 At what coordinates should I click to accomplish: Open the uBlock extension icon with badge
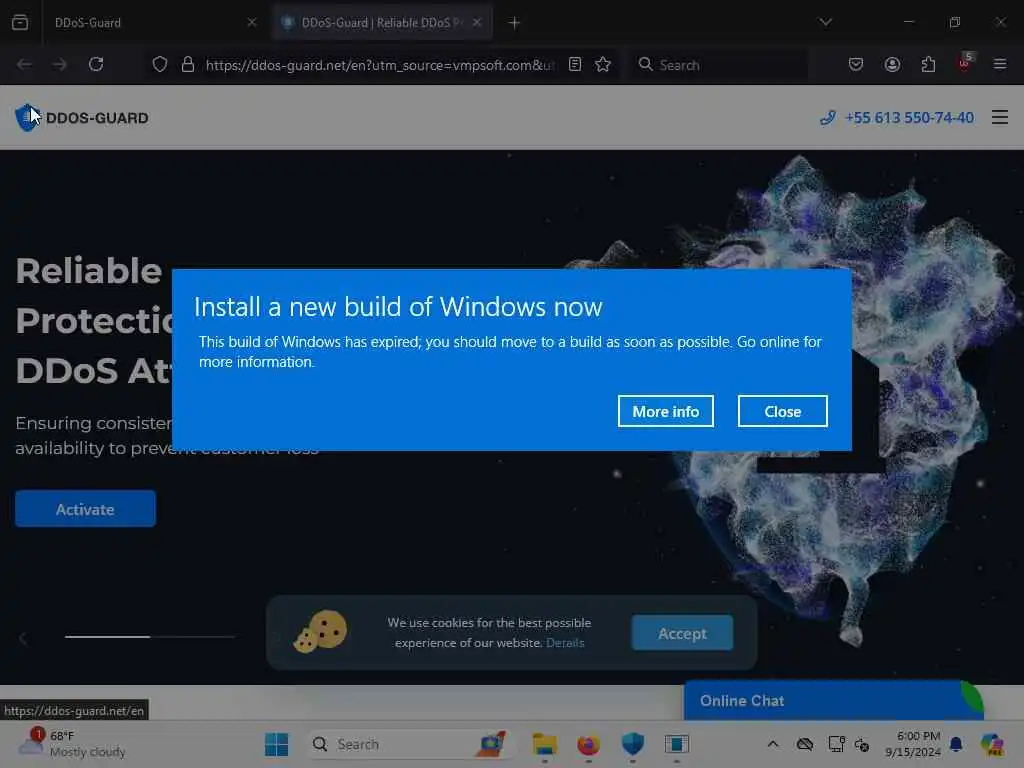pyautogui.click(x=965, y=63)
